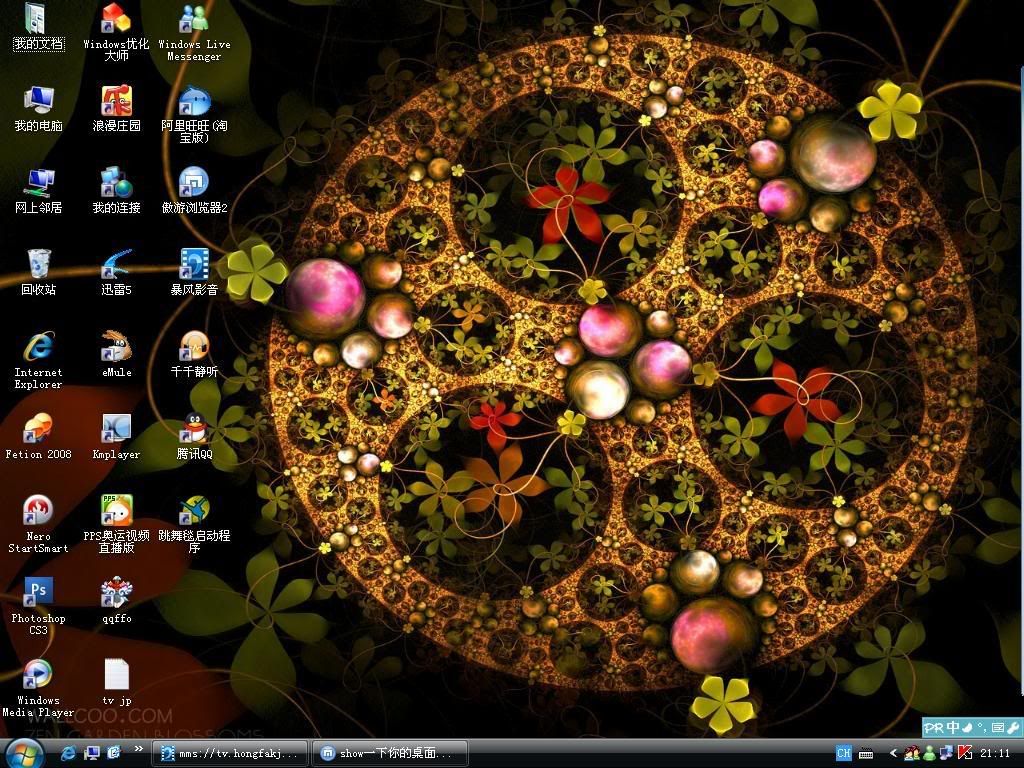Switch to the mms://tv.hongfakj taskbar window

tap(230, 753)
